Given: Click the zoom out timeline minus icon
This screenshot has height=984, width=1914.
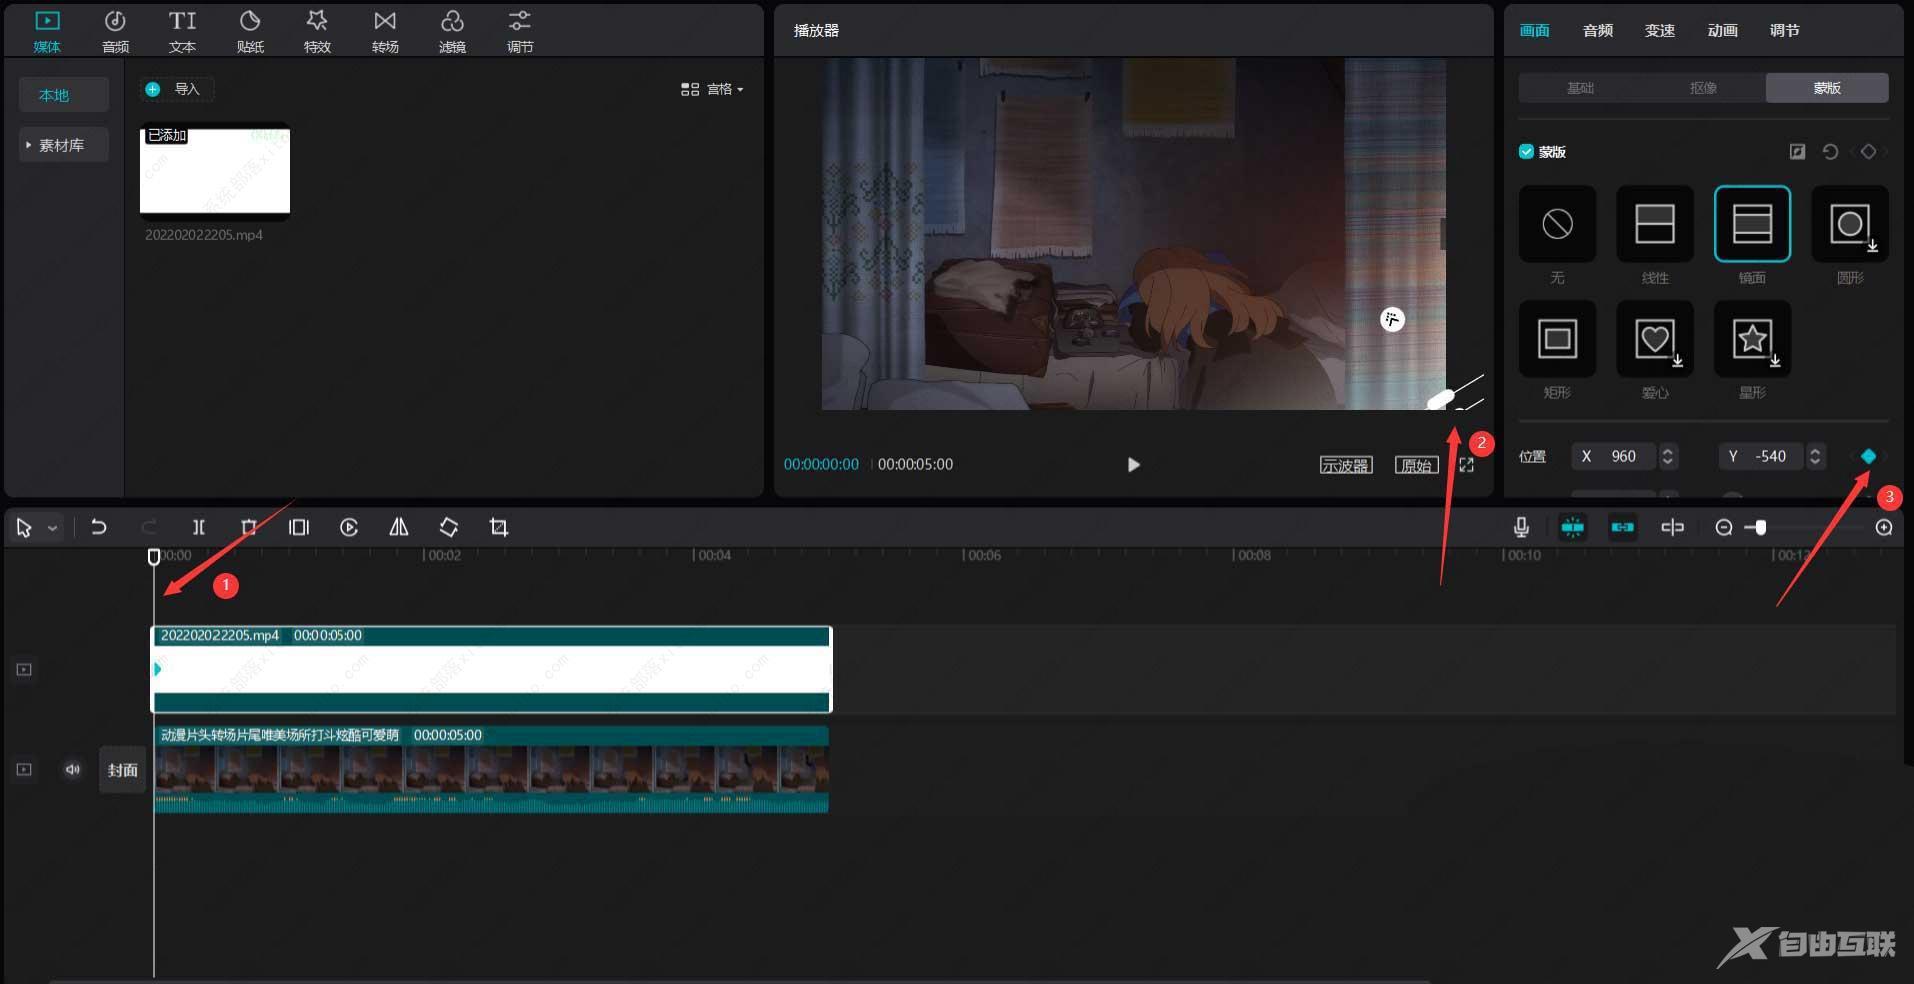Looking at the screenshot, I should [x=1724, y=527].
